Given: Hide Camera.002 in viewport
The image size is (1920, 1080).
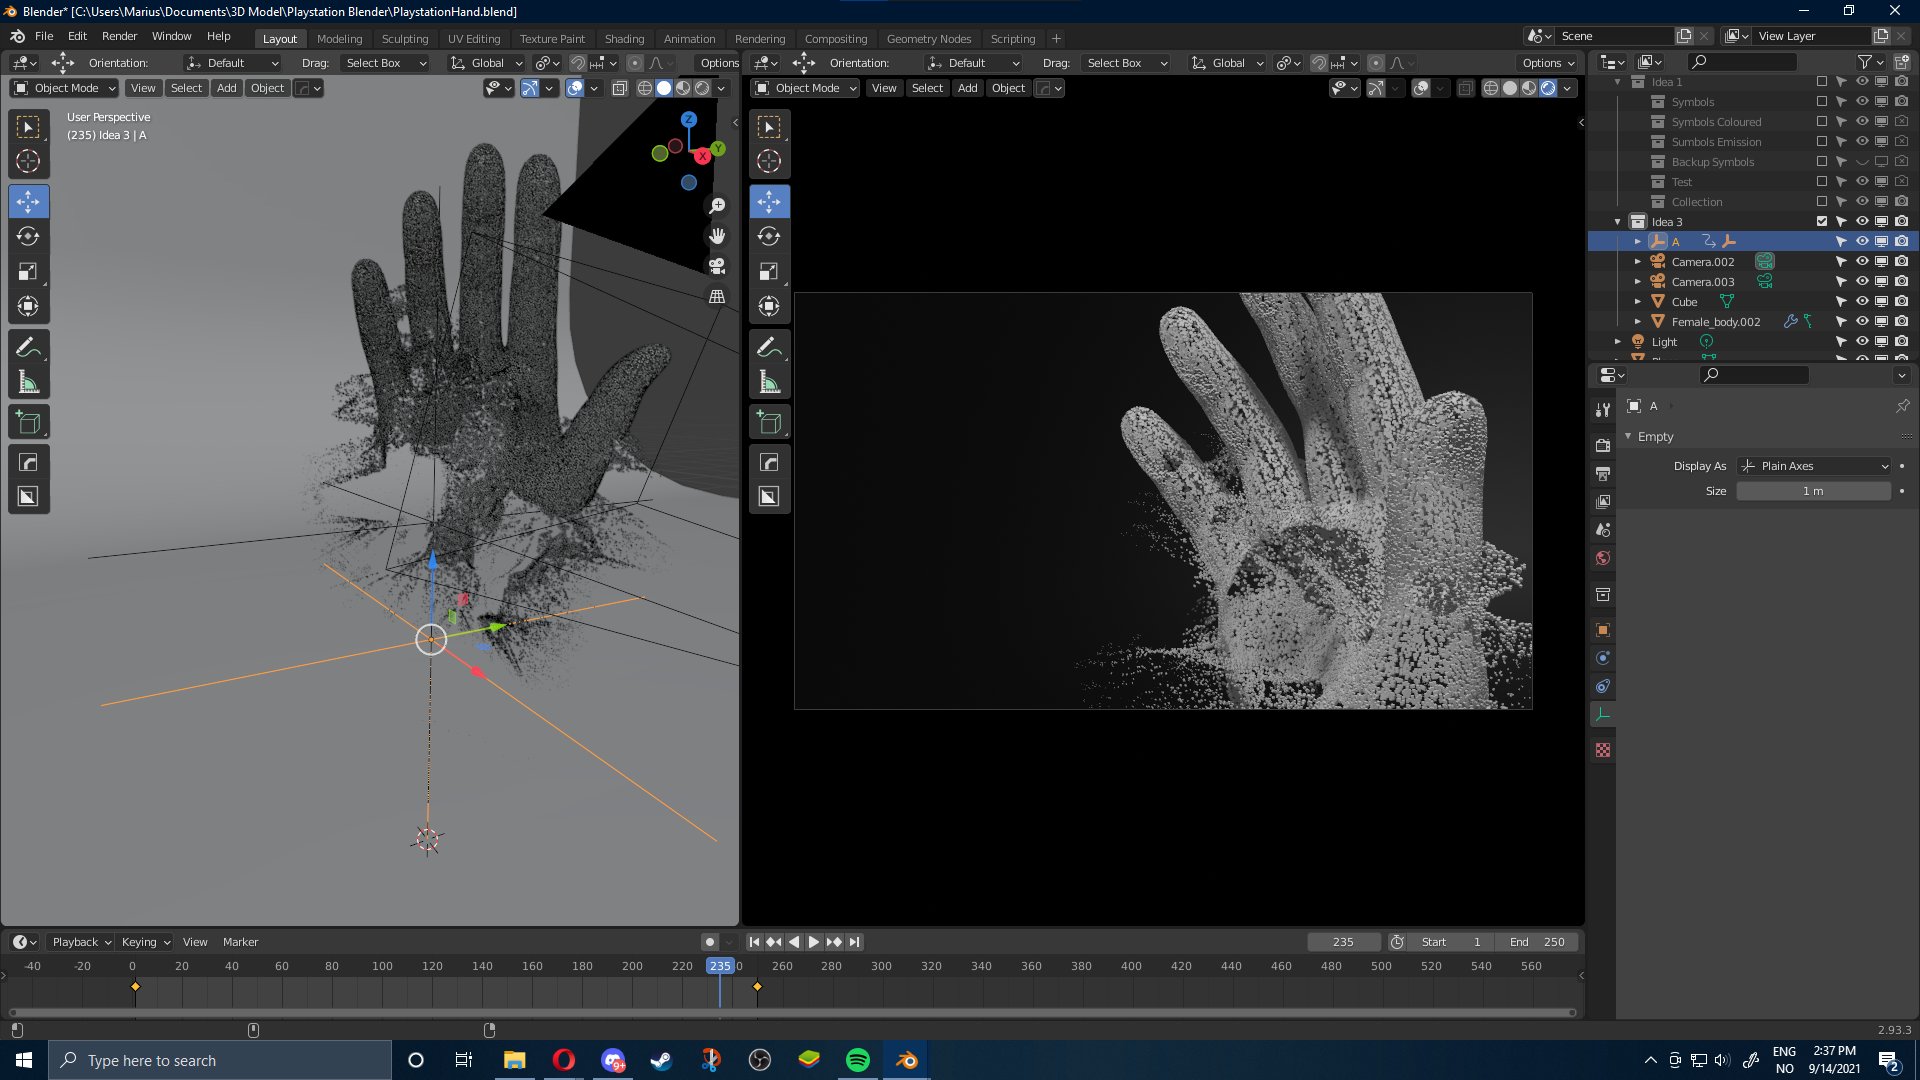Looking at the screenshot, I should click(x=1862, y=261).
